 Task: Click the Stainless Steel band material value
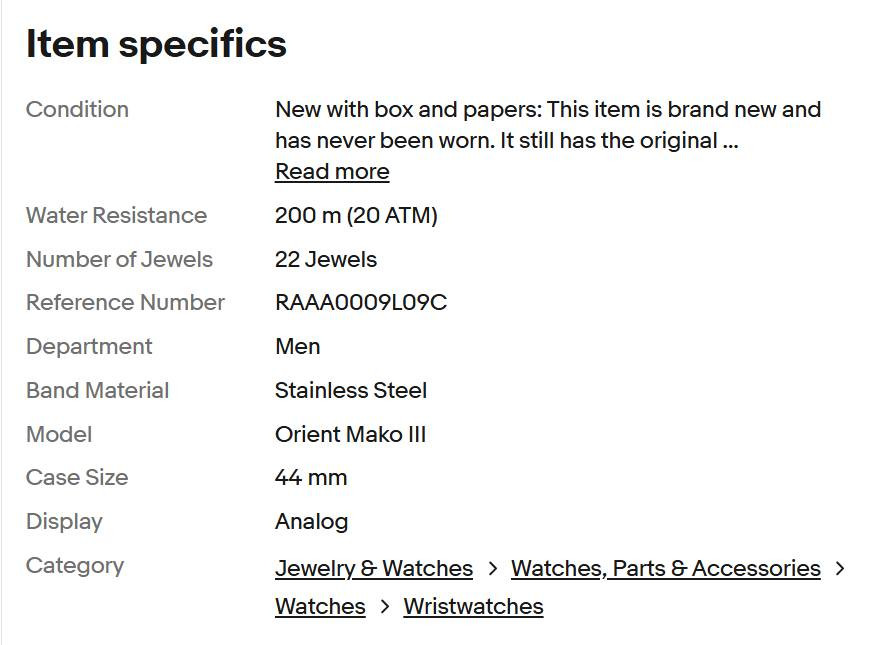[x=351, y=390]
